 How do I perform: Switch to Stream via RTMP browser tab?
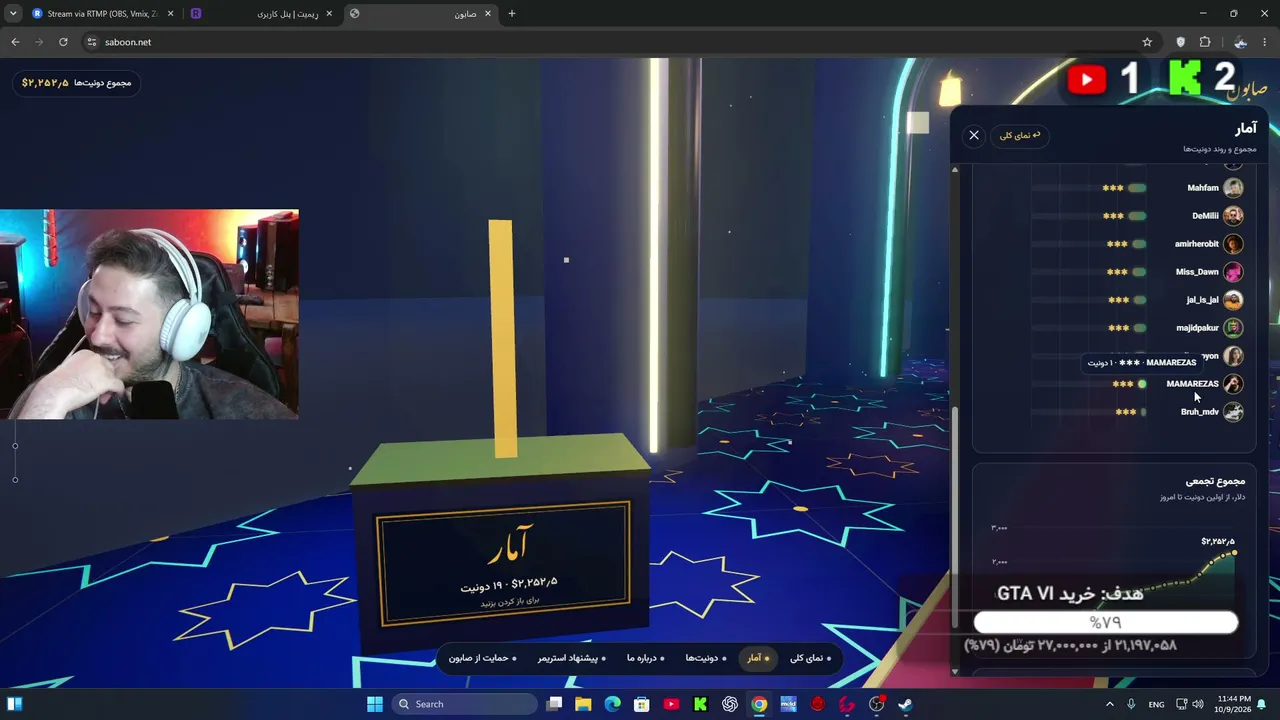point(100,14)
